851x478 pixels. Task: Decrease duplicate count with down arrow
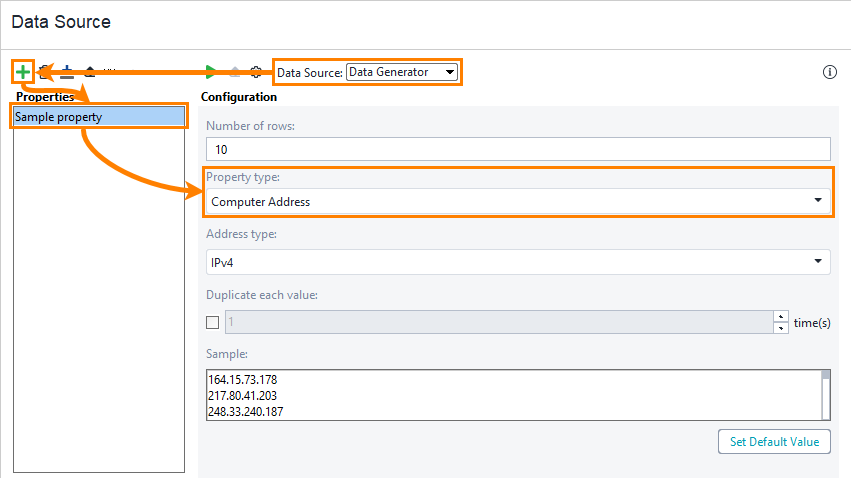(x=780, y=328)
